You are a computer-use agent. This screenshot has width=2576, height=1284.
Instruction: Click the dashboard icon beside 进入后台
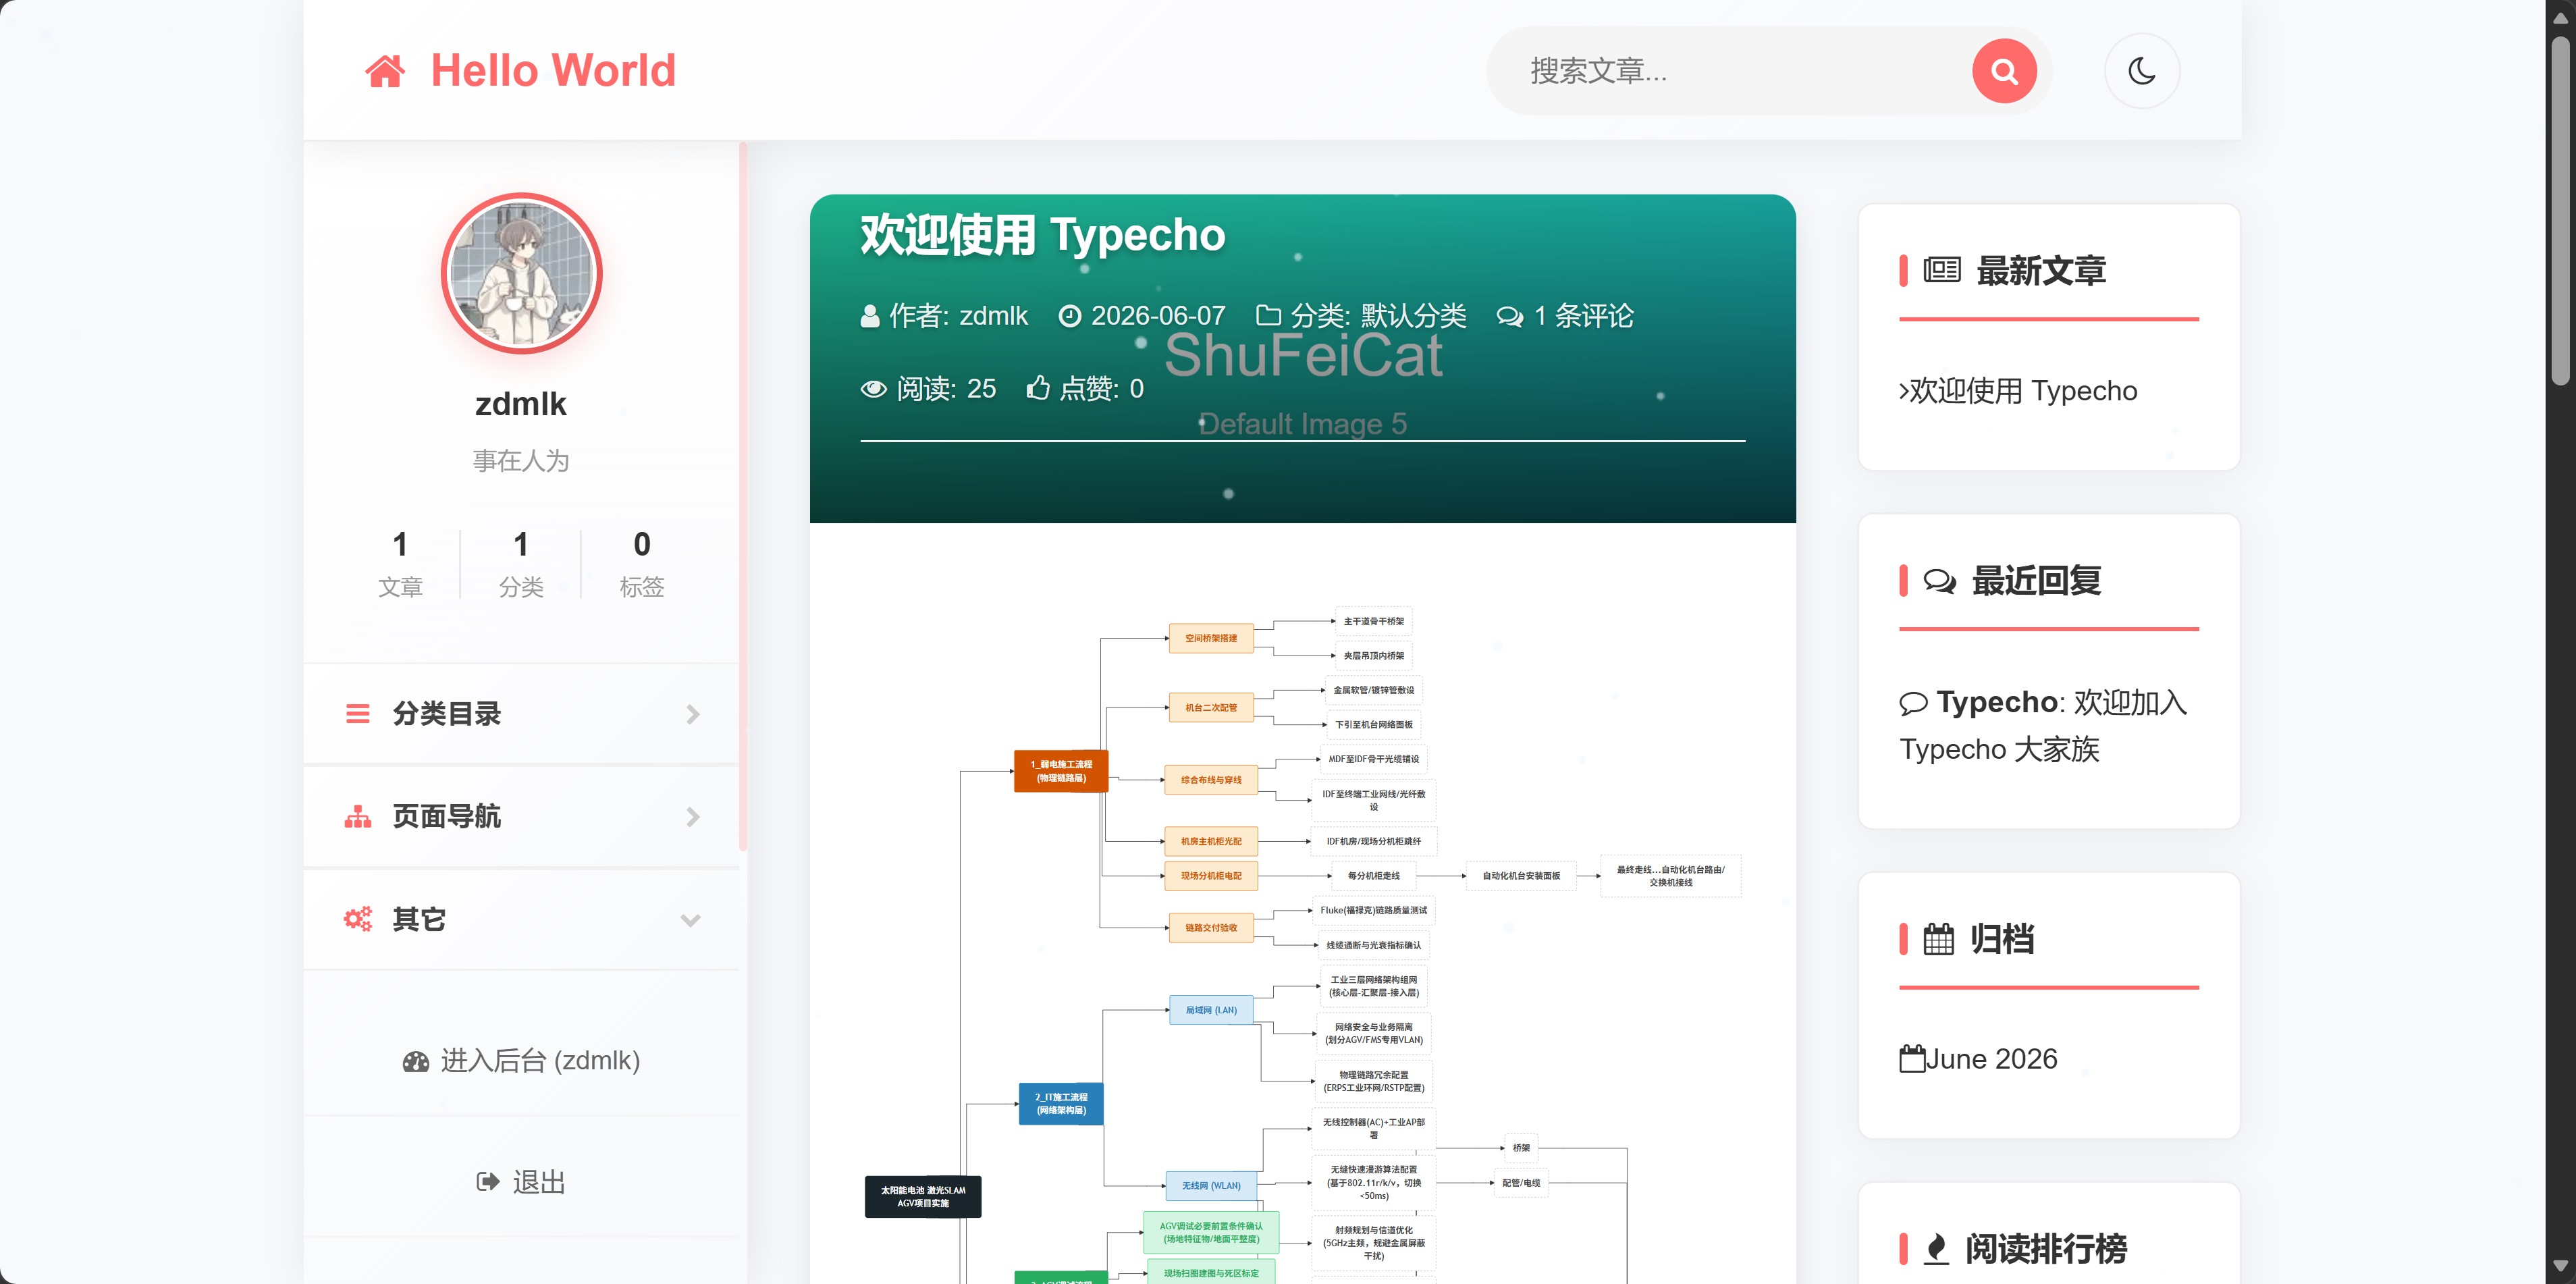tap(416, 1061)
